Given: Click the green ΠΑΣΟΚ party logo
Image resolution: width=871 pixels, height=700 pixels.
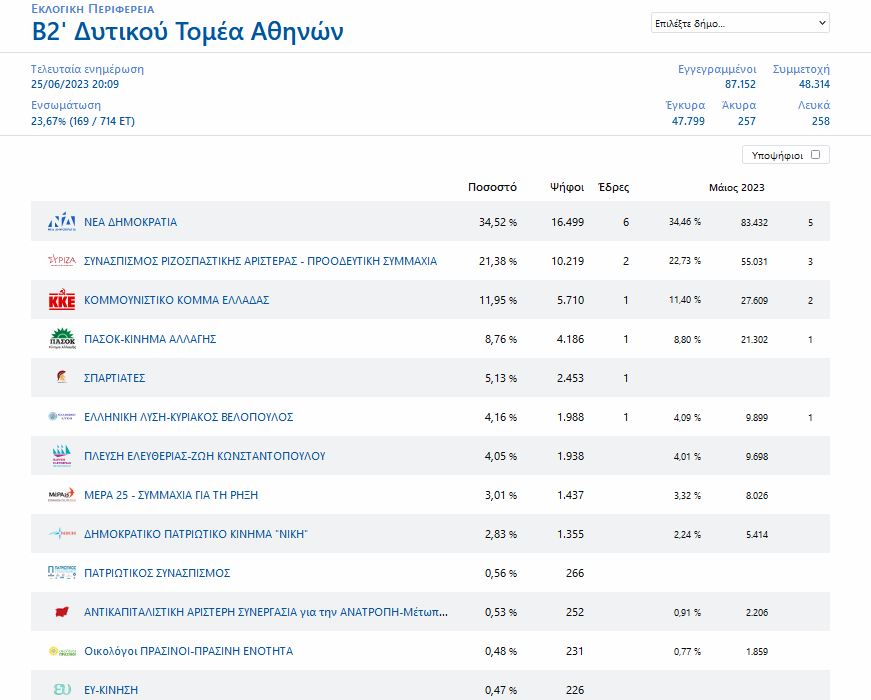Looking at the screenshot, I should coord(62,339).
